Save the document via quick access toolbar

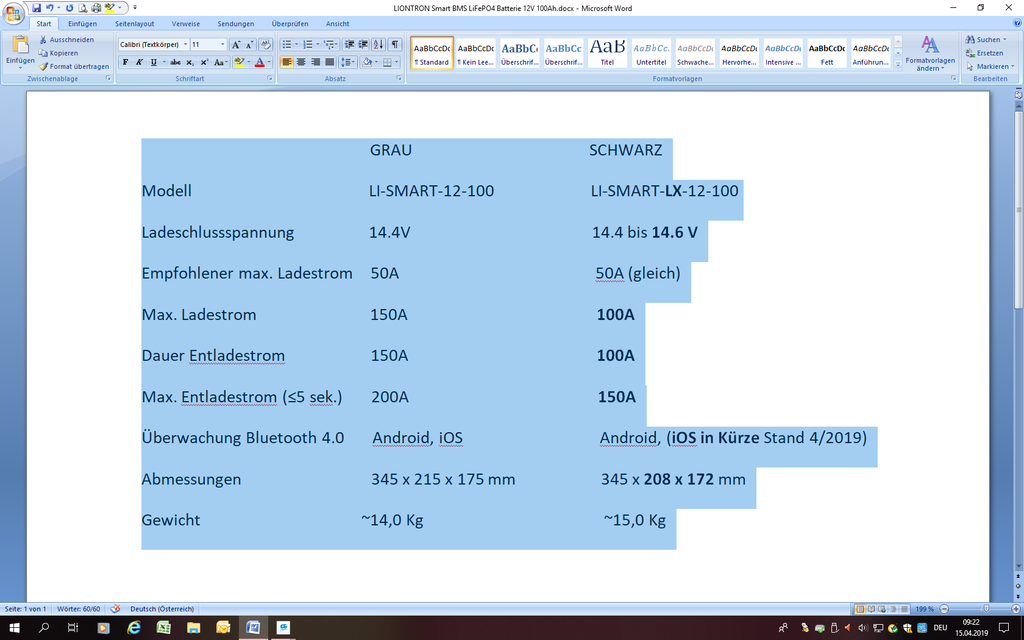(36, 8)
